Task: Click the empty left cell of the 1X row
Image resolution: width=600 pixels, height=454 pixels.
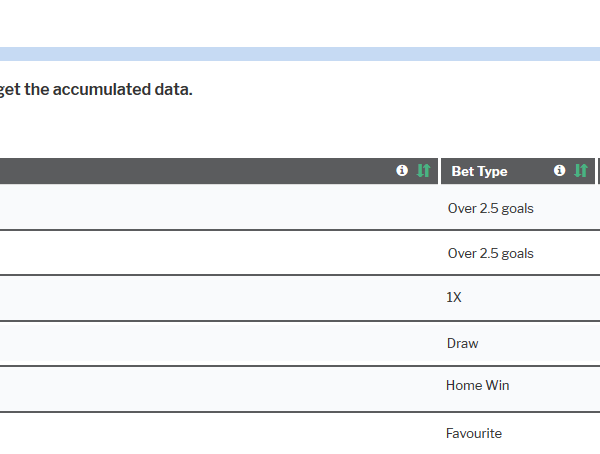Action: coord(219,298)
